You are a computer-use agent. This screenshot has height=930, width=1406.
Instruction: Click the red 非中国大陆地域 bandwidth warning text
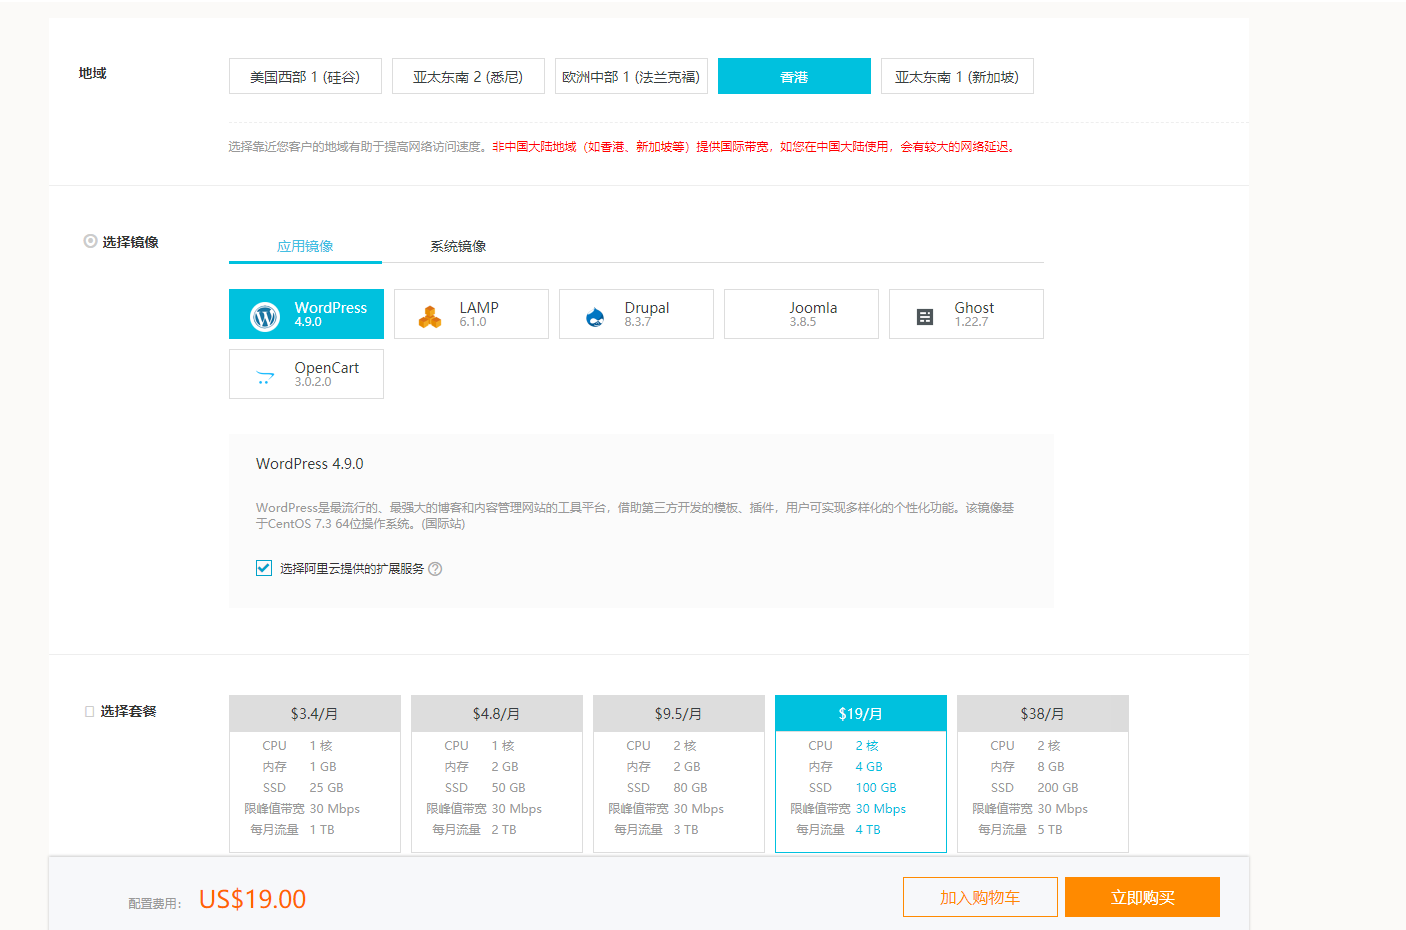coord(755,147)
